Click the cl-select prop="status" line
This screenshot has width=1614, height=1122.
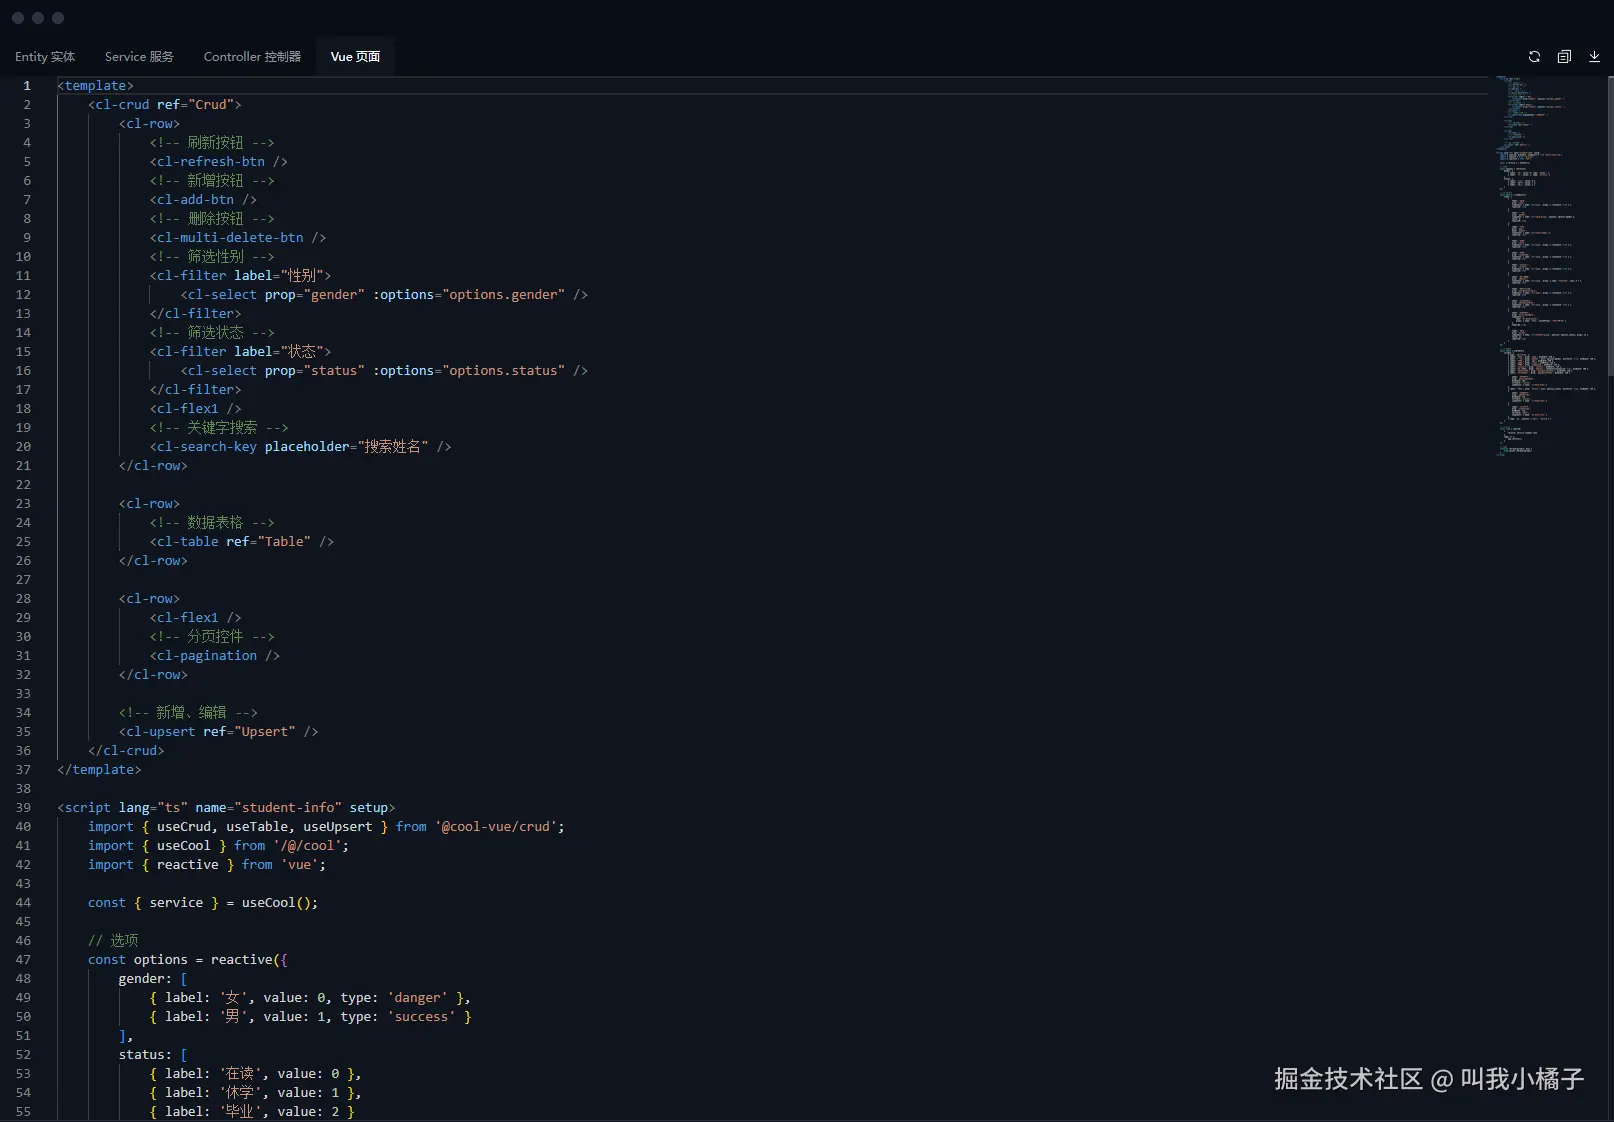point(384,371)
